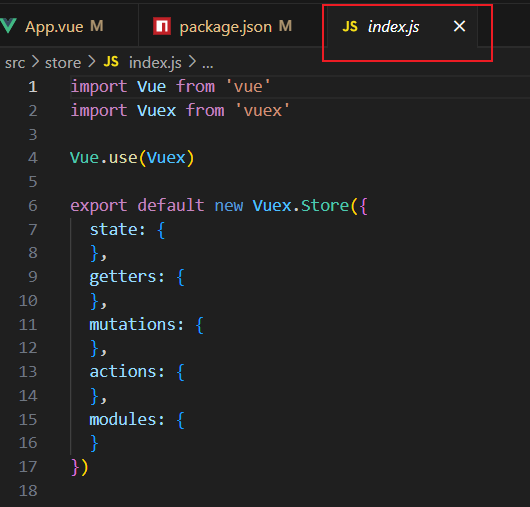
Task: Click the JS icon in the breadcrumb
Action: (x=111, y=62)
